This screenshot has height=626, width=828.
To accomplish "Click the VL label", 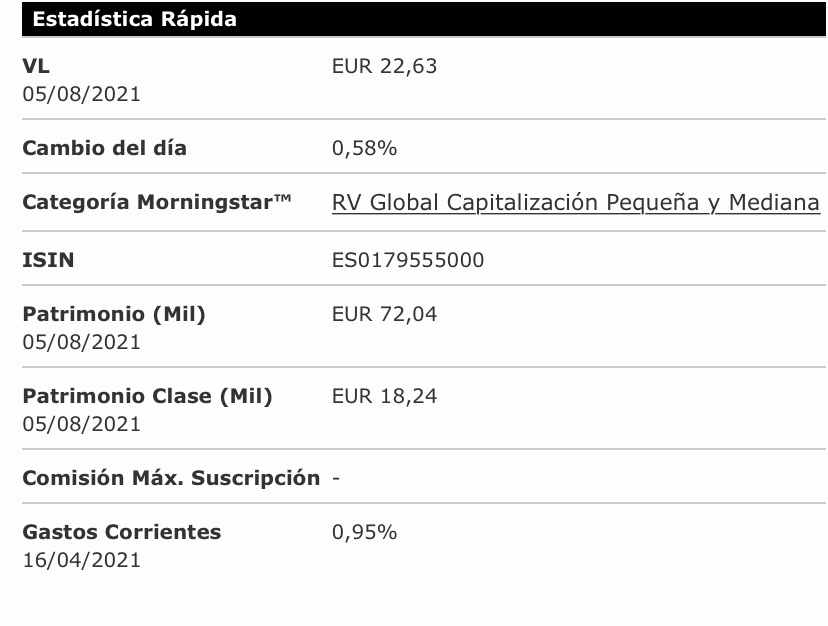I will 36,67.
